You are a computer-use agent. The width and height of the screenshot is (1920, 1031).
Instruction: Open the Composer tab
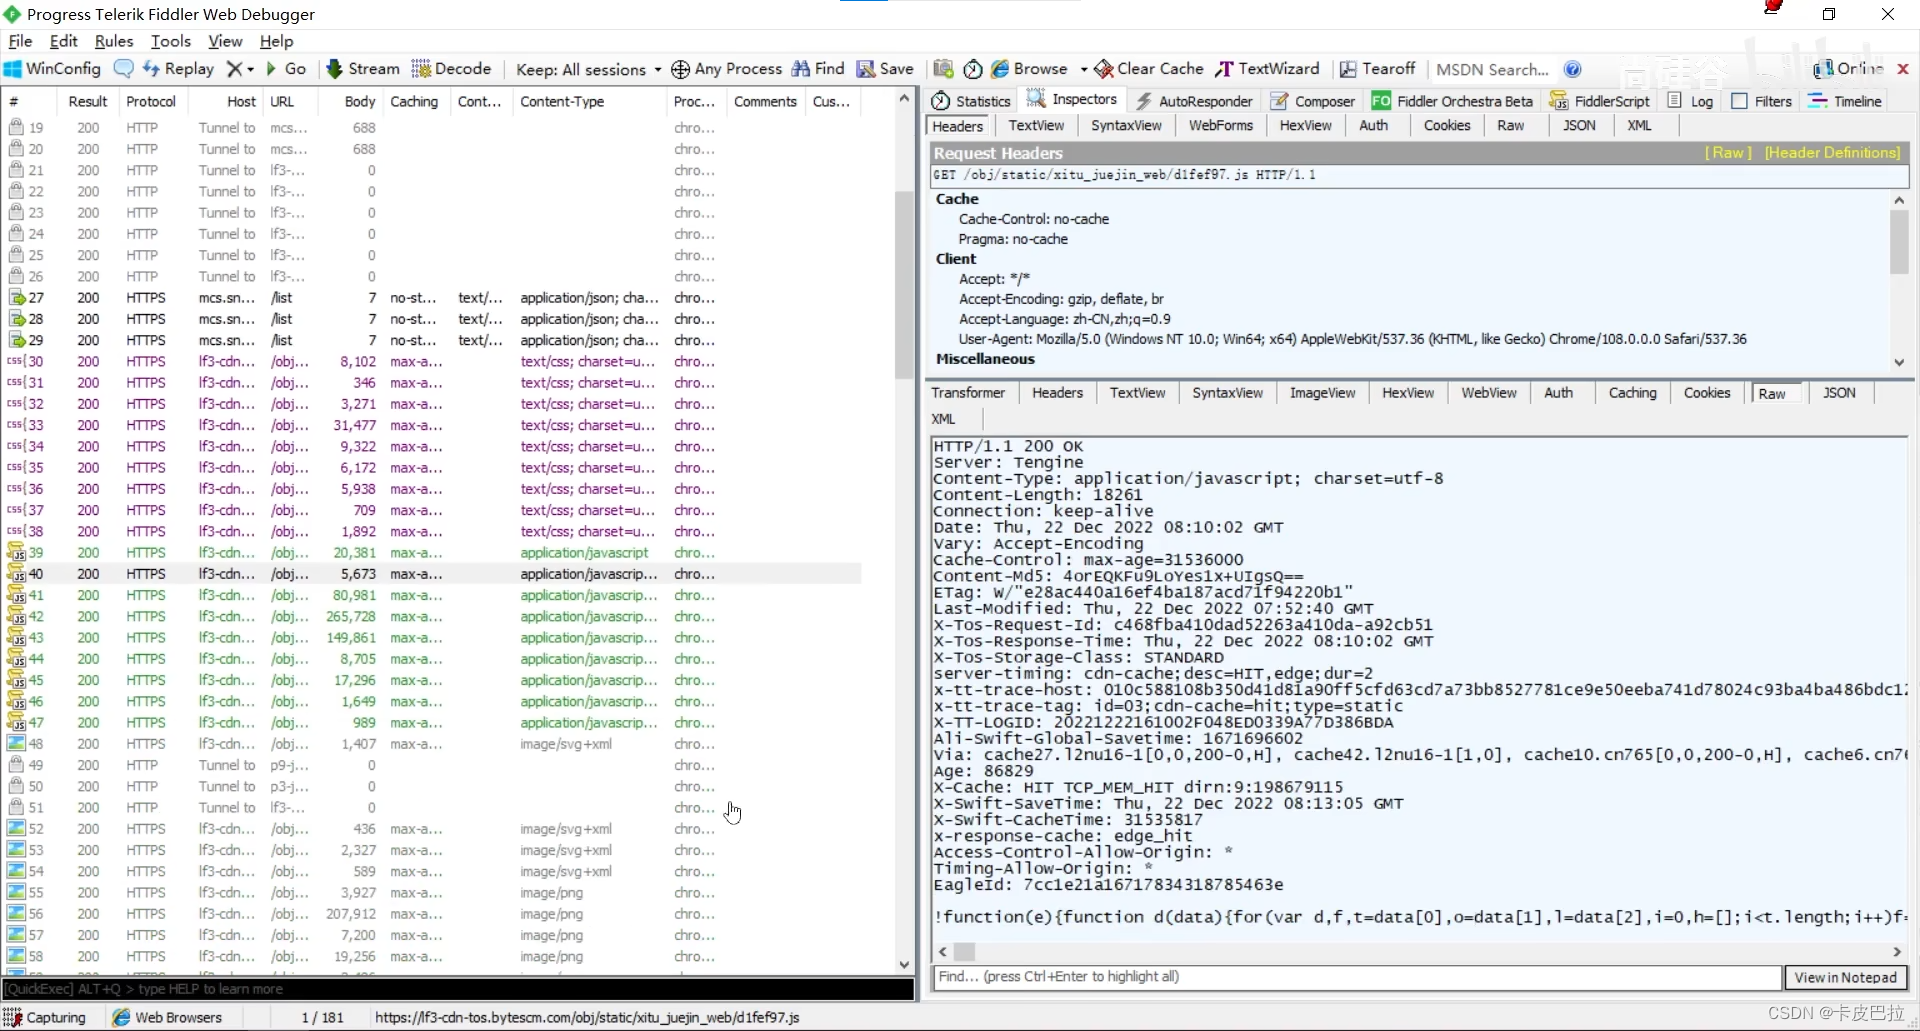click(x=1312, y=101)
